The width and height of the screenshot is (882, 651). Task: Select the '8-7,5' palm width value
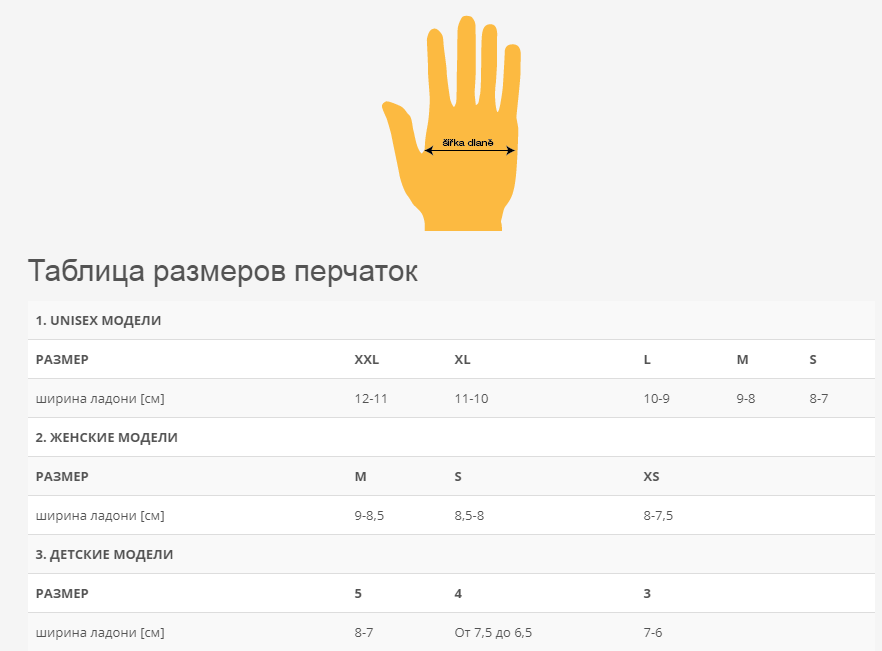(658, 515)
